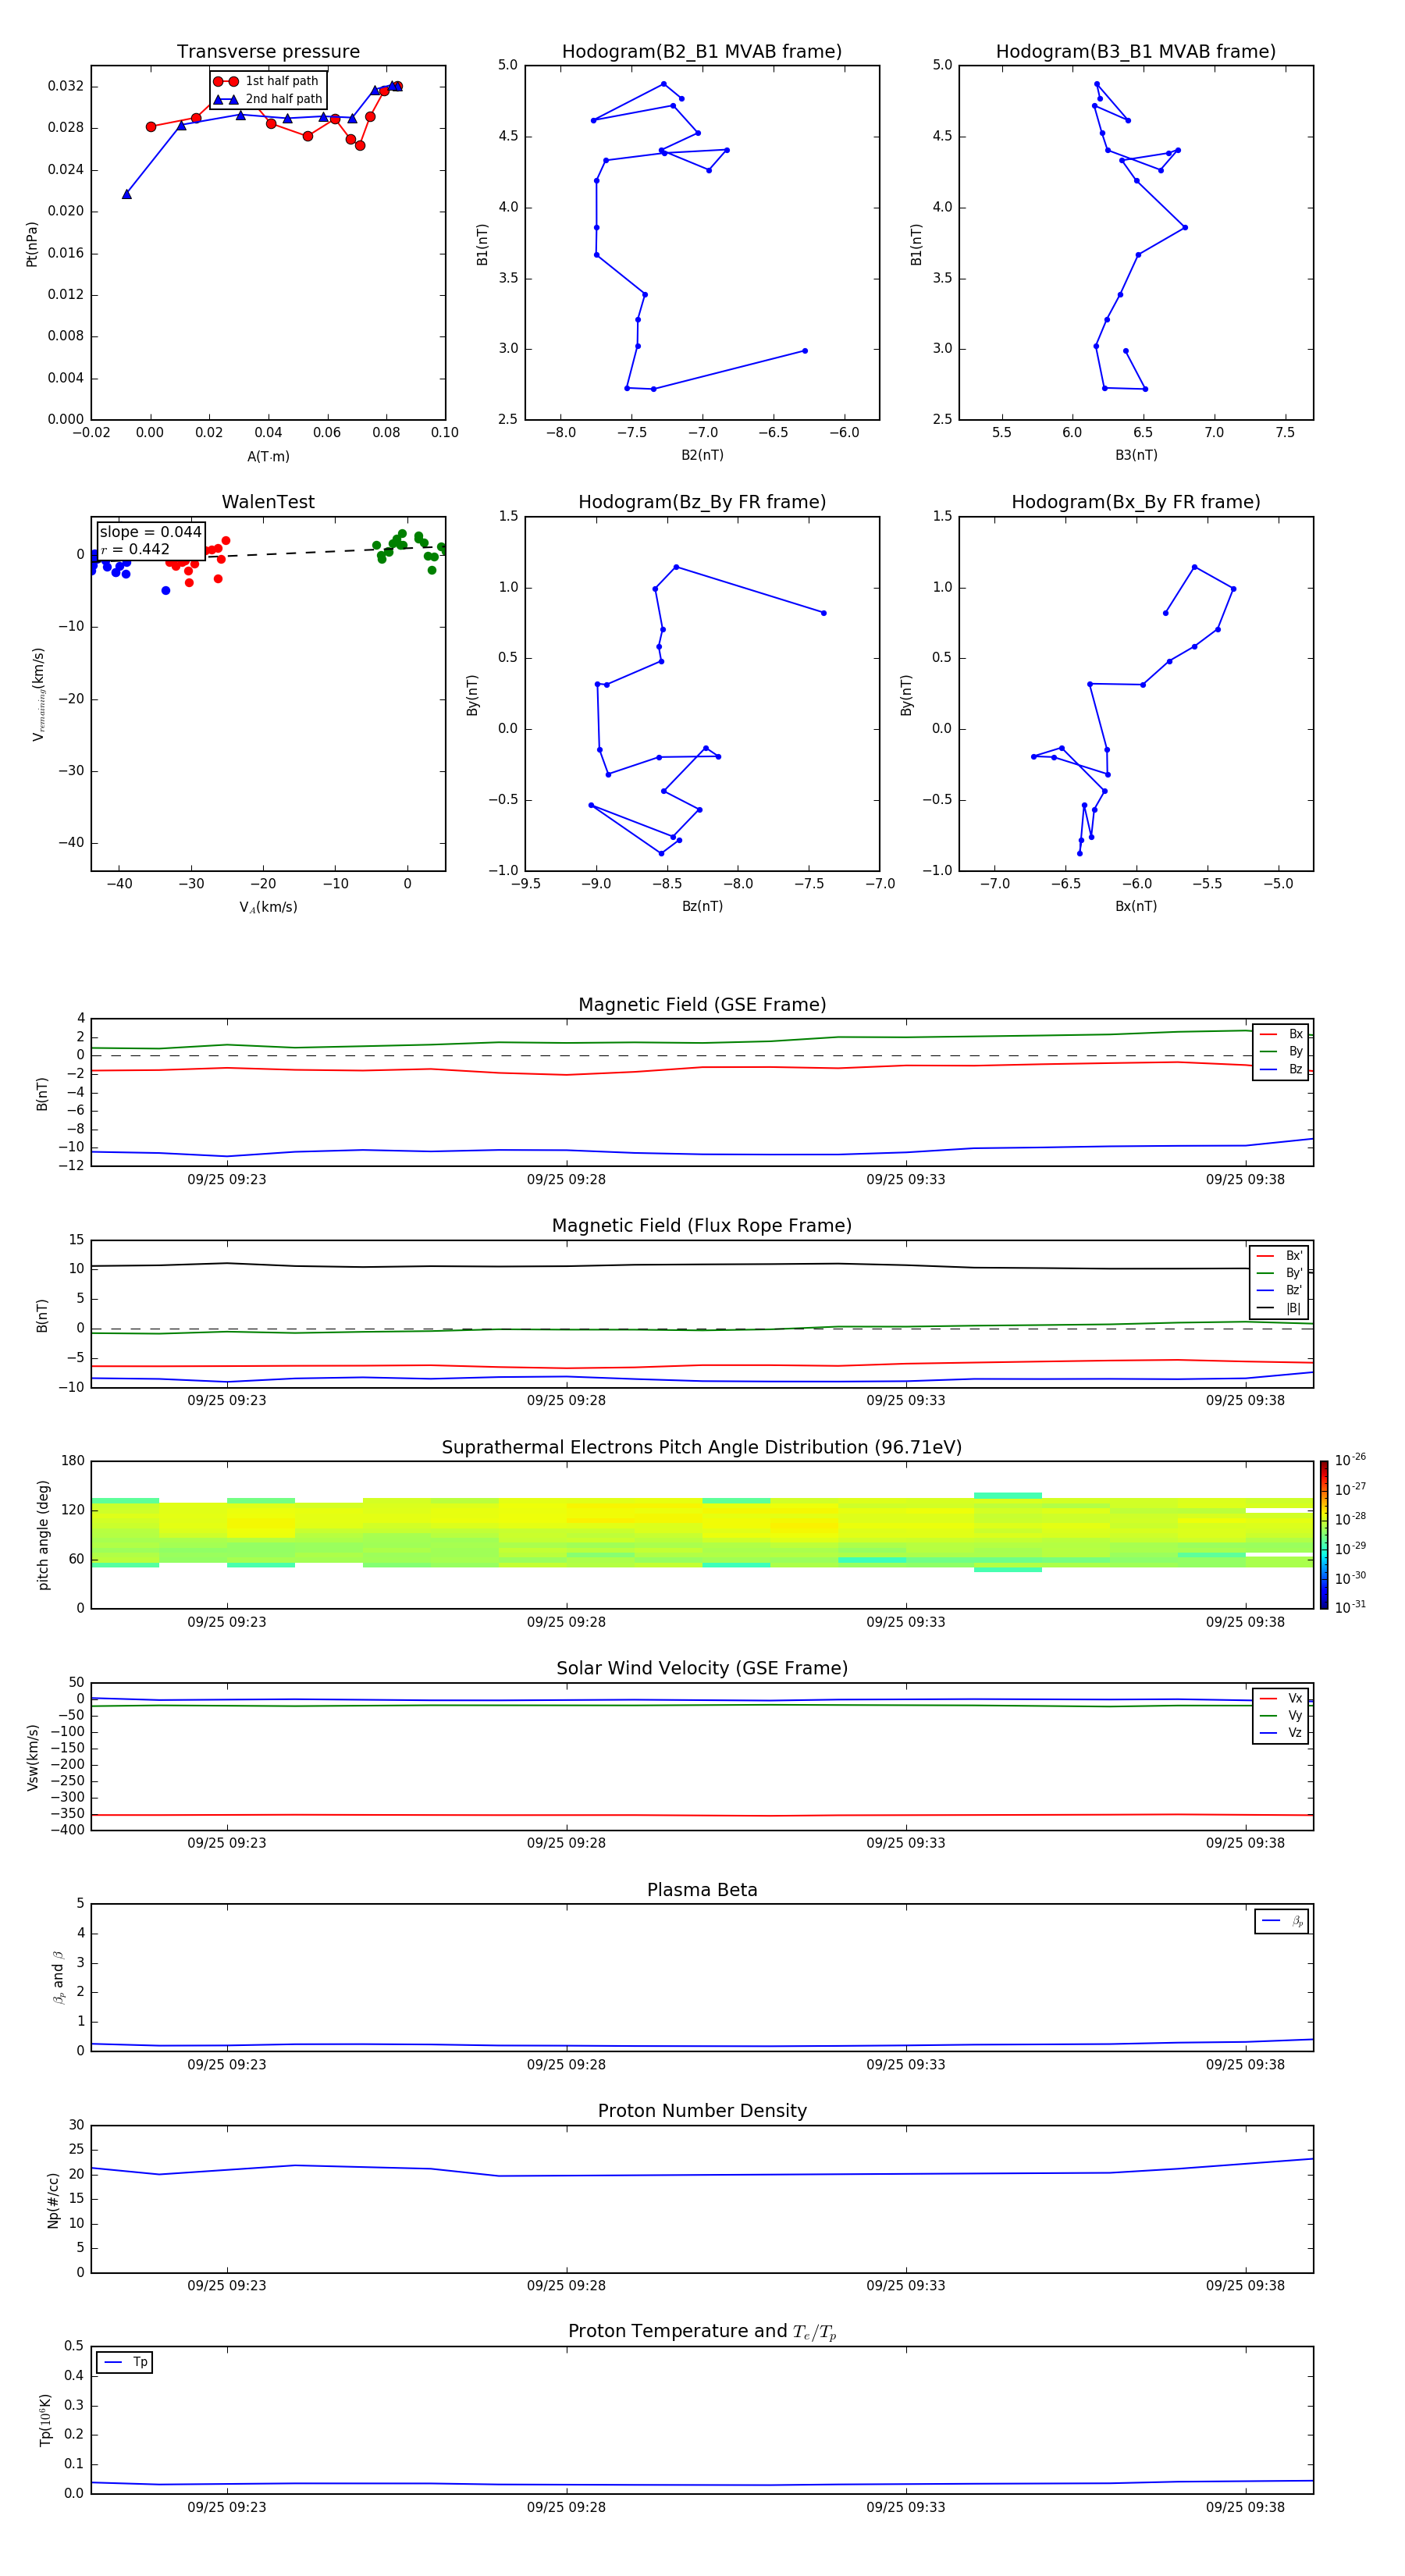
Task: Click the pitch angle colorbar strip
Action: pyautogui.click(x=1324, y=1535)
